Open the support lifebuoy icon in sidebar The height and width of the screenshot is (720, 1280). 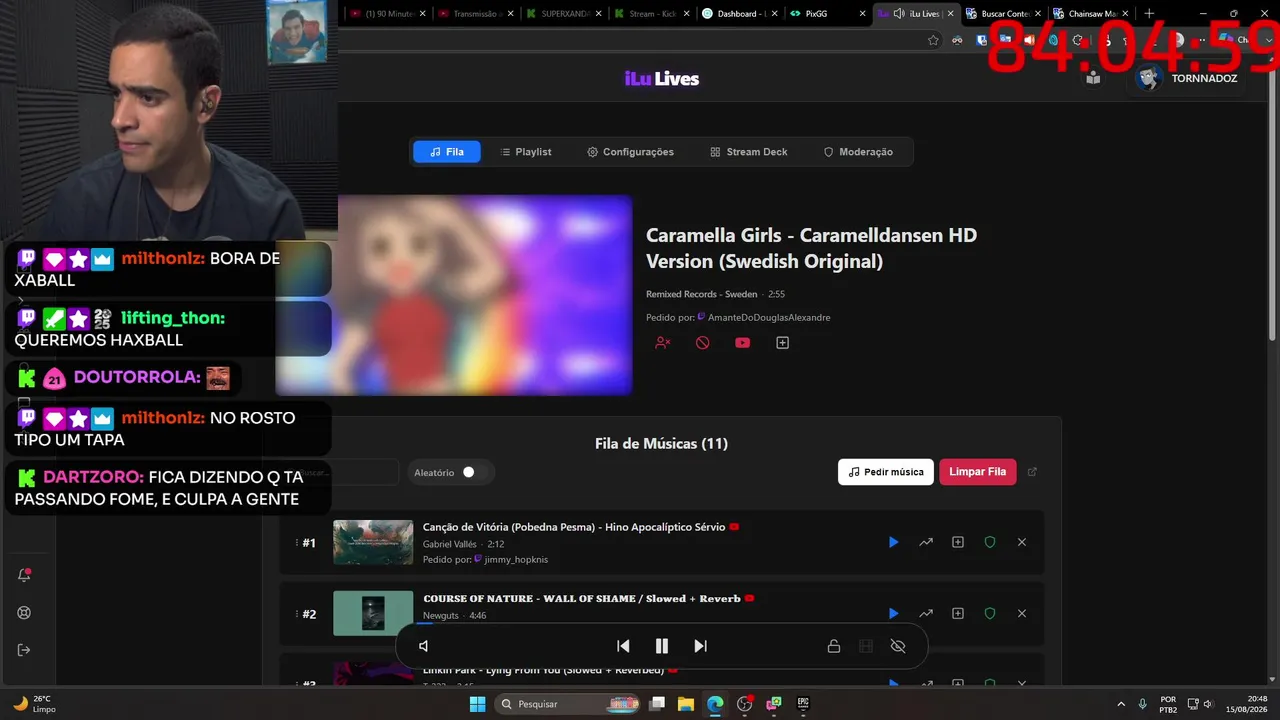(x=24, y=613)
